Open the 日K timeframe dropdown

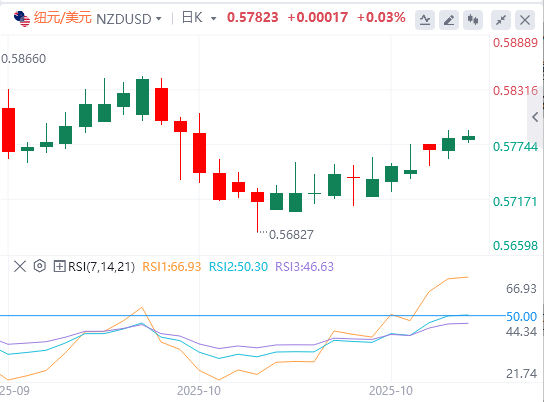pyautogui.click(x=214, y=19)
